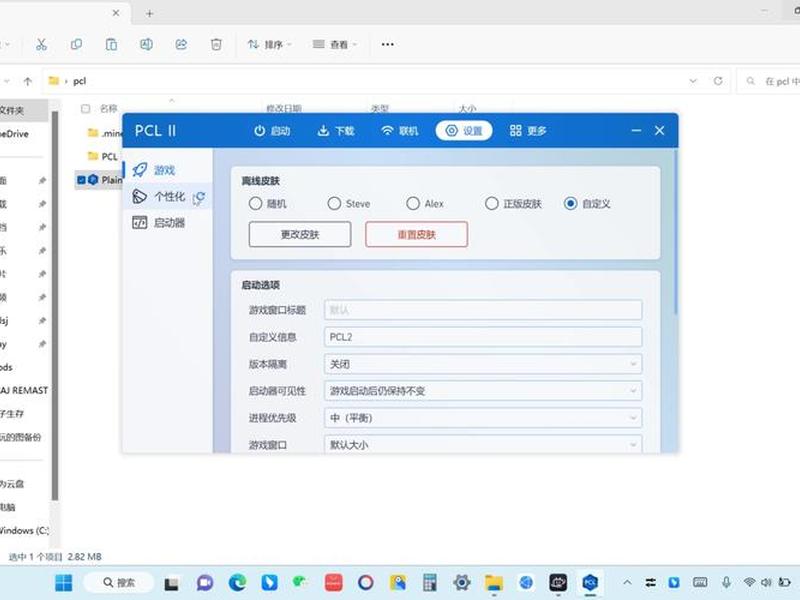Click the Copy icon in Explorer toolbar

click(x=76, y=44)
